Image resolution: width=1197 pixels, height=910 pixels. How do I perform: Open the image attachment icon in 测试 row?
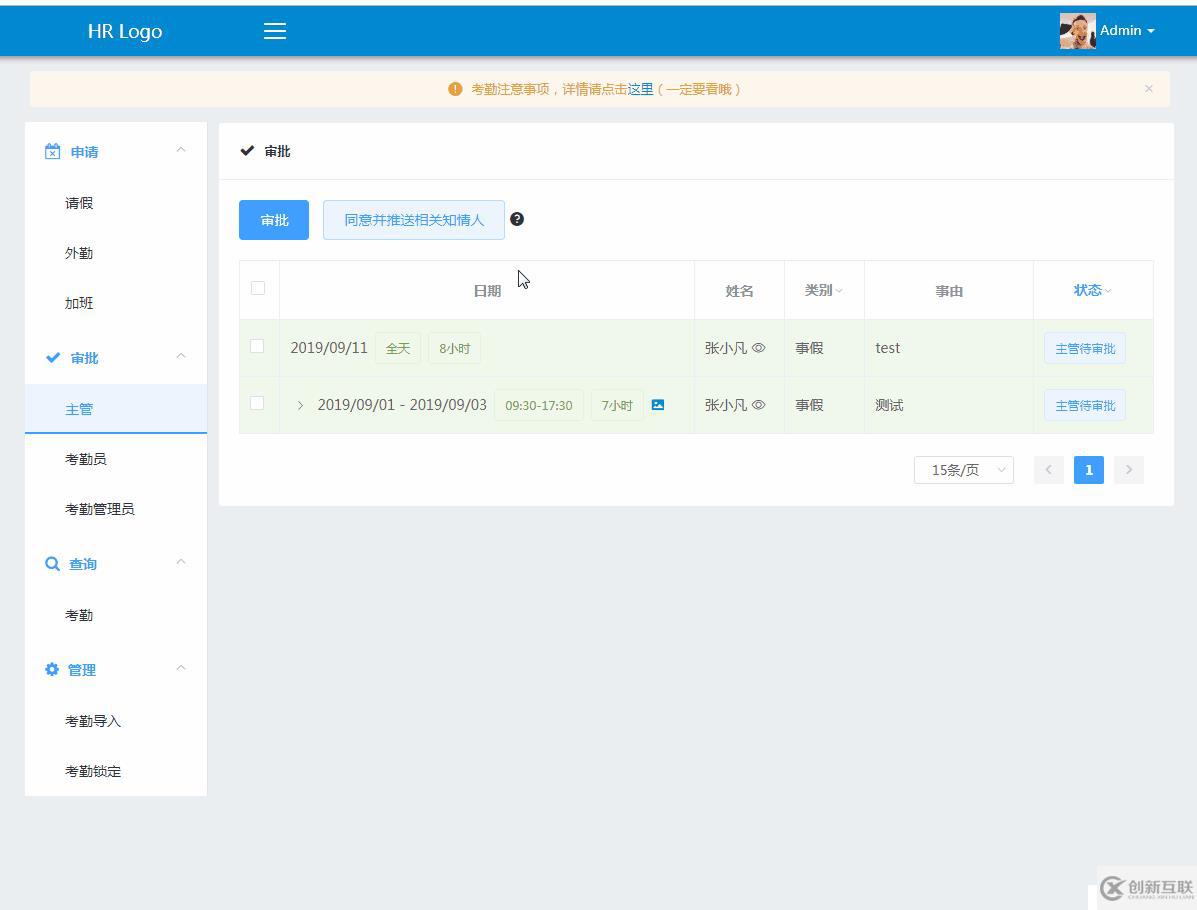pyautogui.click(x=658, y=405)
